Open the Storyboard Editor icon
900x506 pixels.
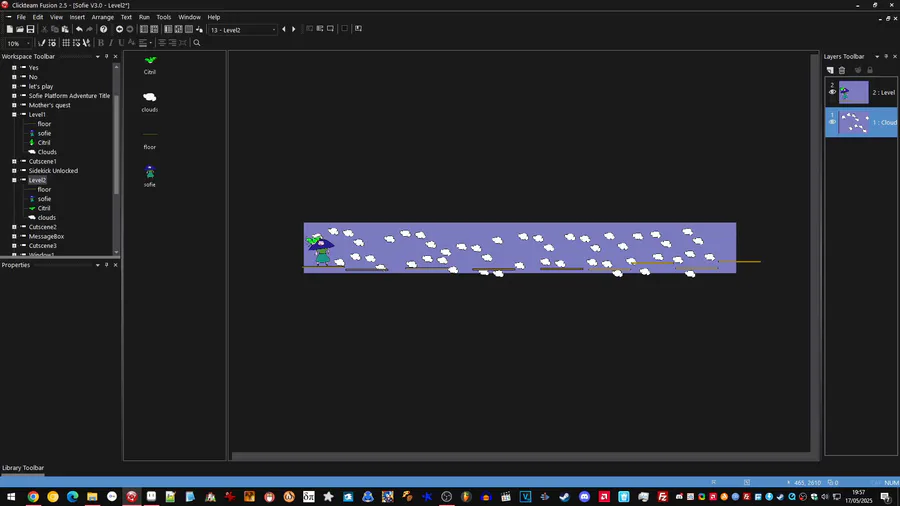coord(144,29)
